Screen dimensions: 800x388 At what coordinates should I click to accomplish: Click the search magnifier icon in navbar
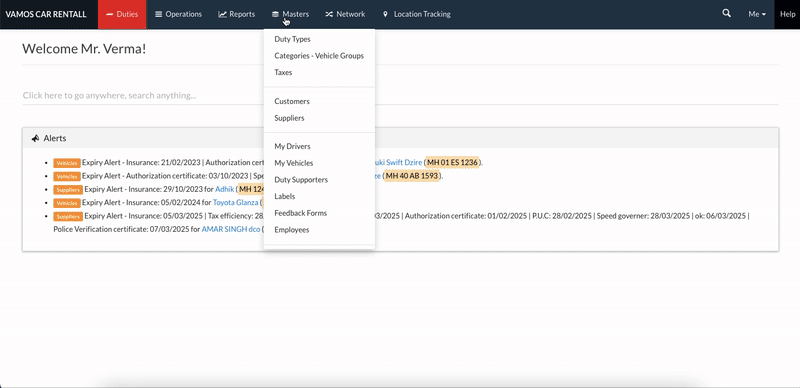[727, 14]
